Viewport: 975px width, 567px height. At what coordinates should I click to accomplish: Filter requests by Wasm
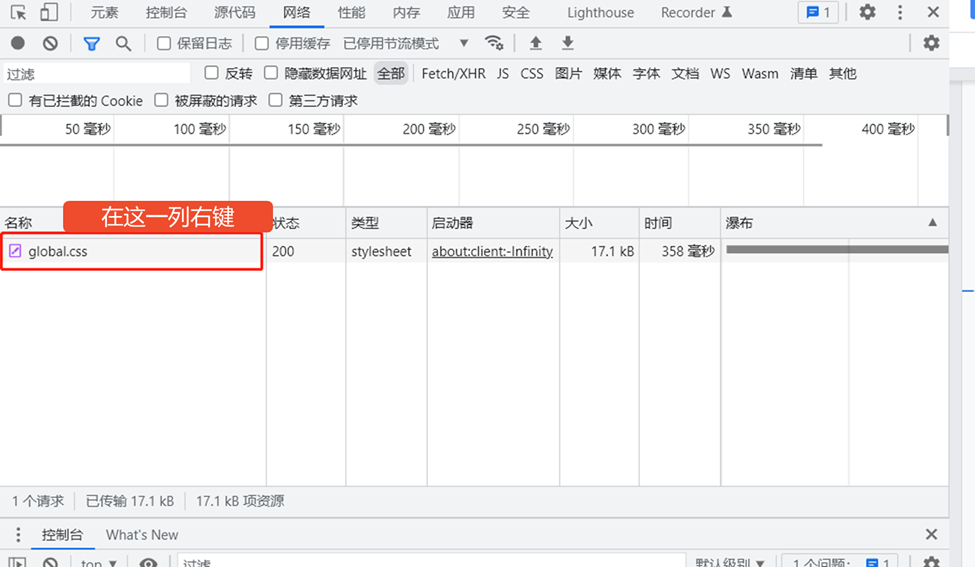tap(760, 73)
